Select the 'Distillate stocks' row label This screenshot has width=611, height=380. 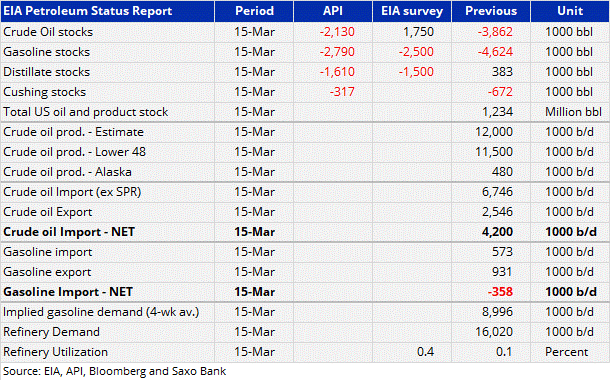[x=46, y=72]
